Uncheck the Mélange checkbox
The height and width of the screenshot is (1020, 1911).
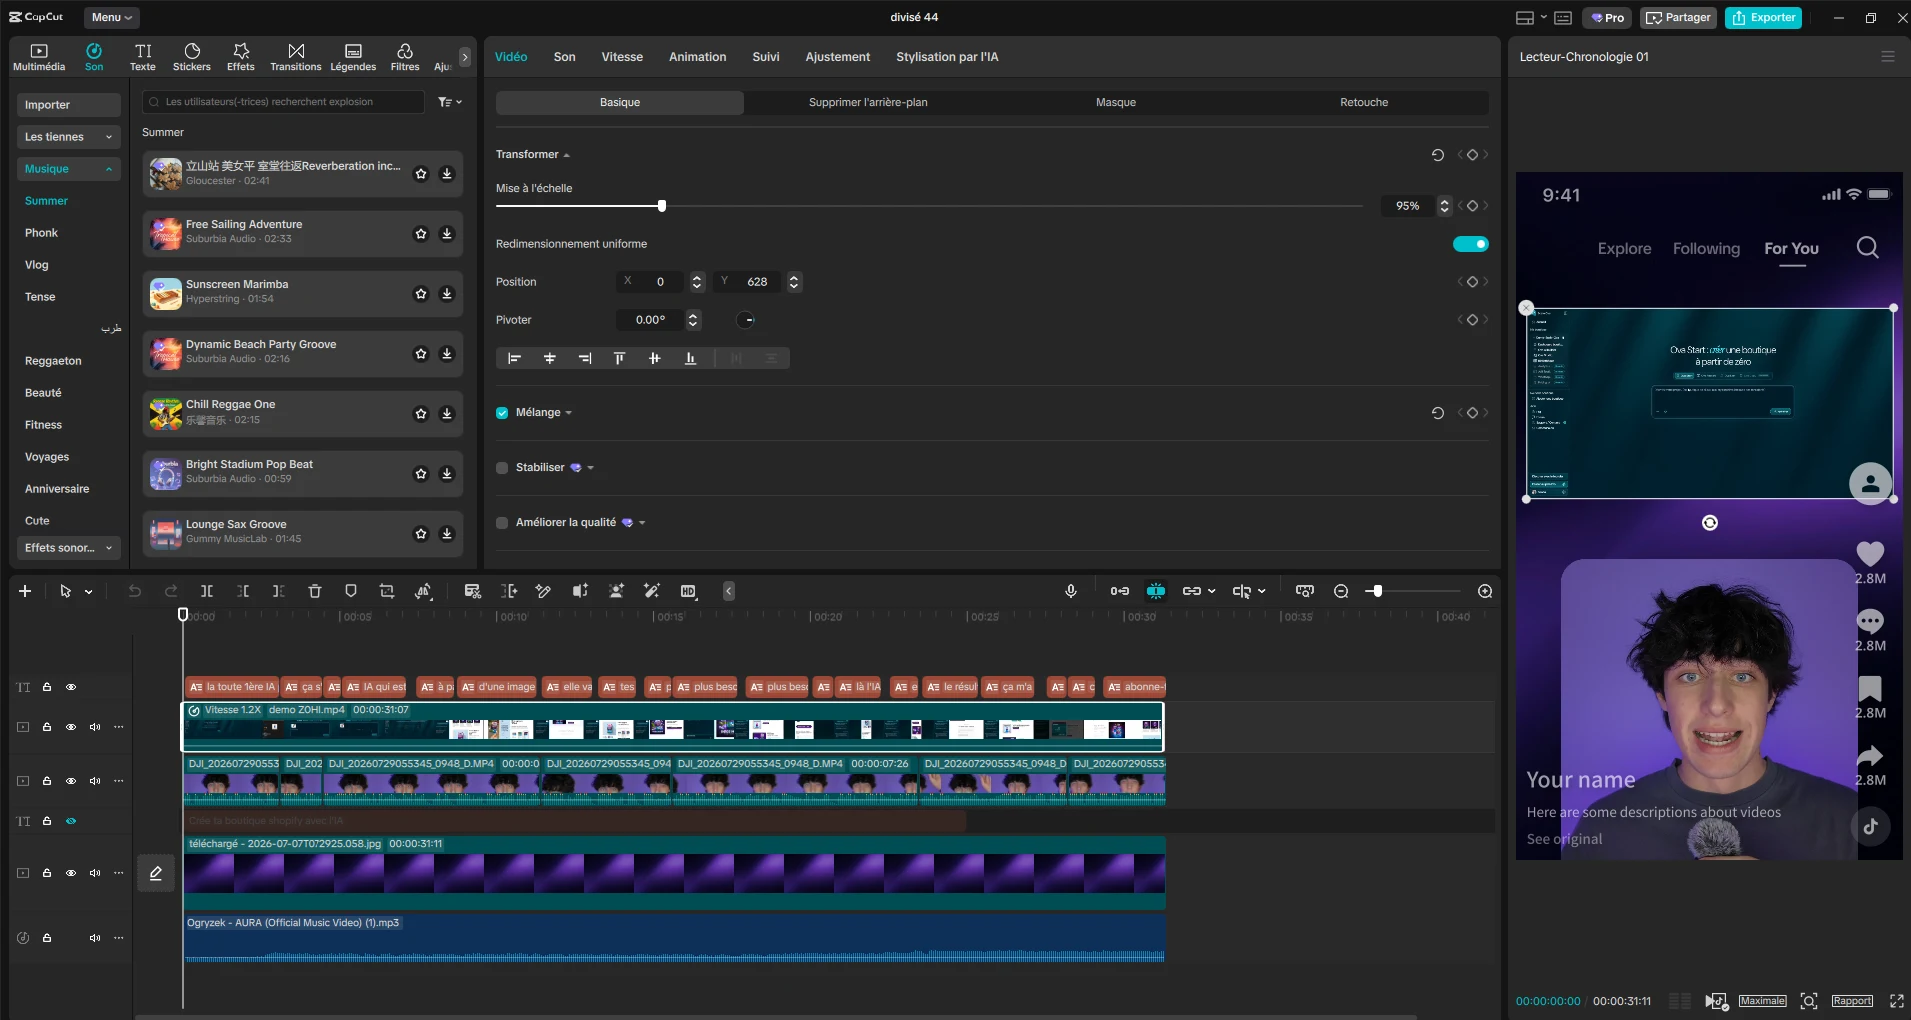(502, 413)
